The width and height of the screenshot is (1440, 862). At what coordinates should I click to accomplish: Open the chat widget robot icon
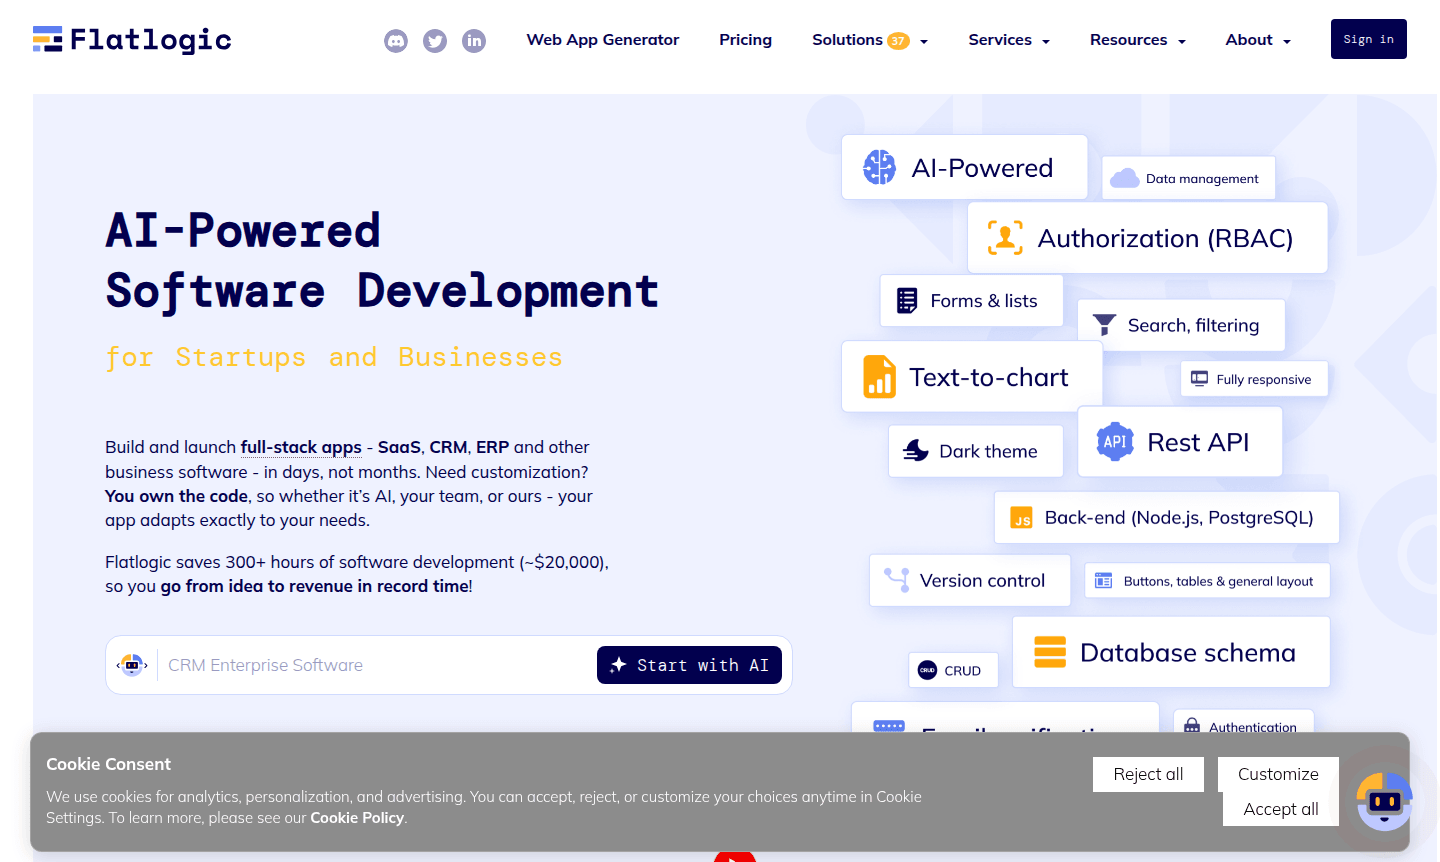(x=1384, y=801)
